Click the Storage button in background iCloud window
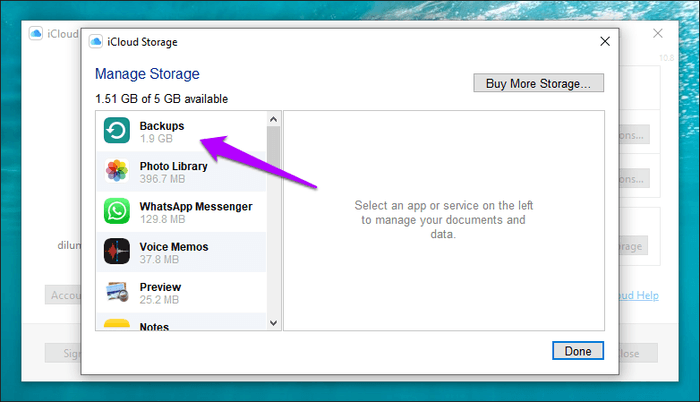The width and height of the screenshot is (700, 402). pyautogui.click(x=633, y=246)
